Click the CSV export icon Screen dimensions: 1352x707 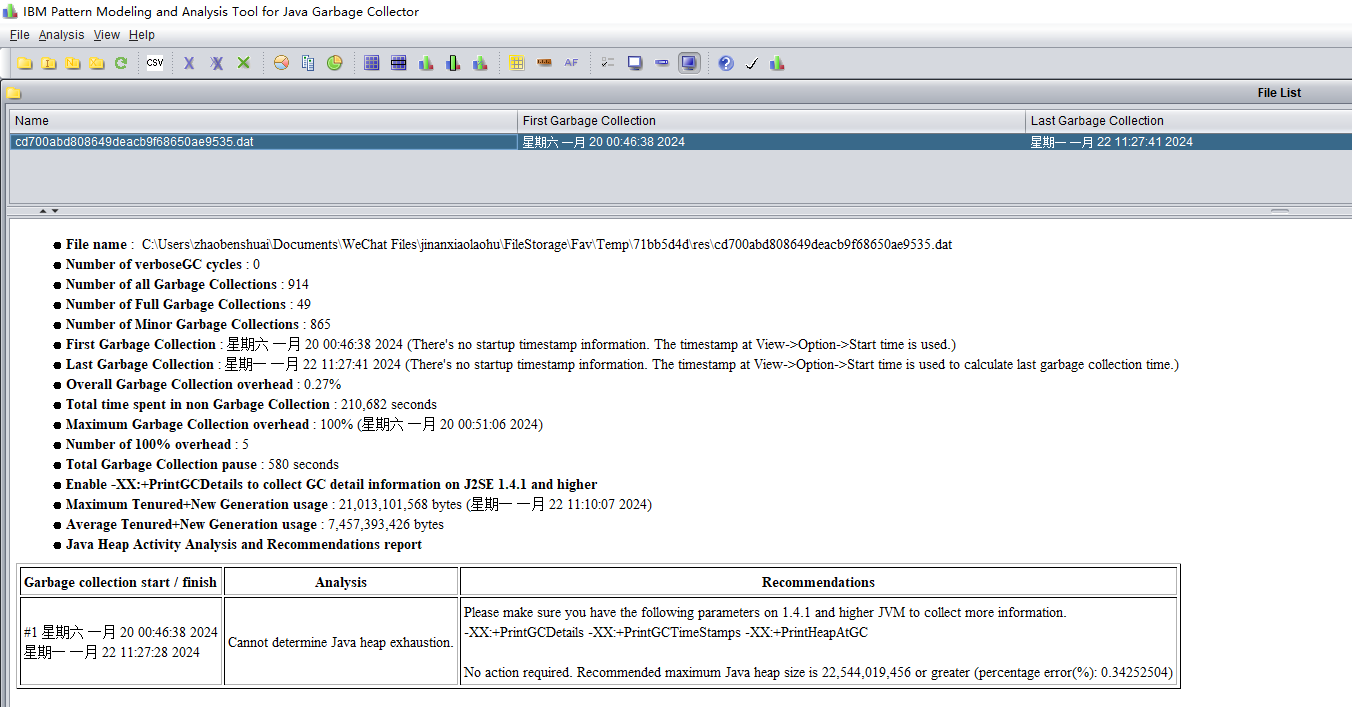(155, 63)
